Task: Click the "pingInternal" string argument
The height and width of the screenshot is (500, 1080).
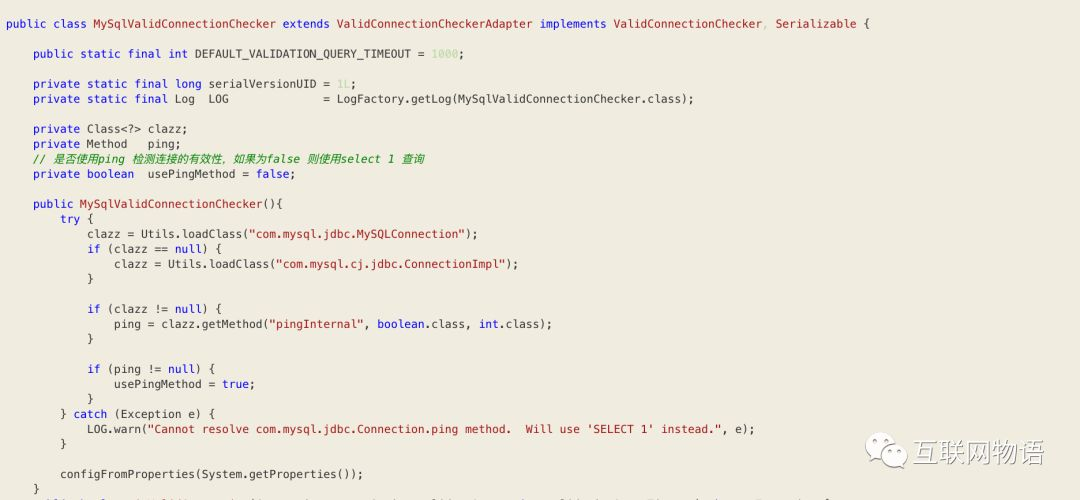Action: [x=316, y=324]
